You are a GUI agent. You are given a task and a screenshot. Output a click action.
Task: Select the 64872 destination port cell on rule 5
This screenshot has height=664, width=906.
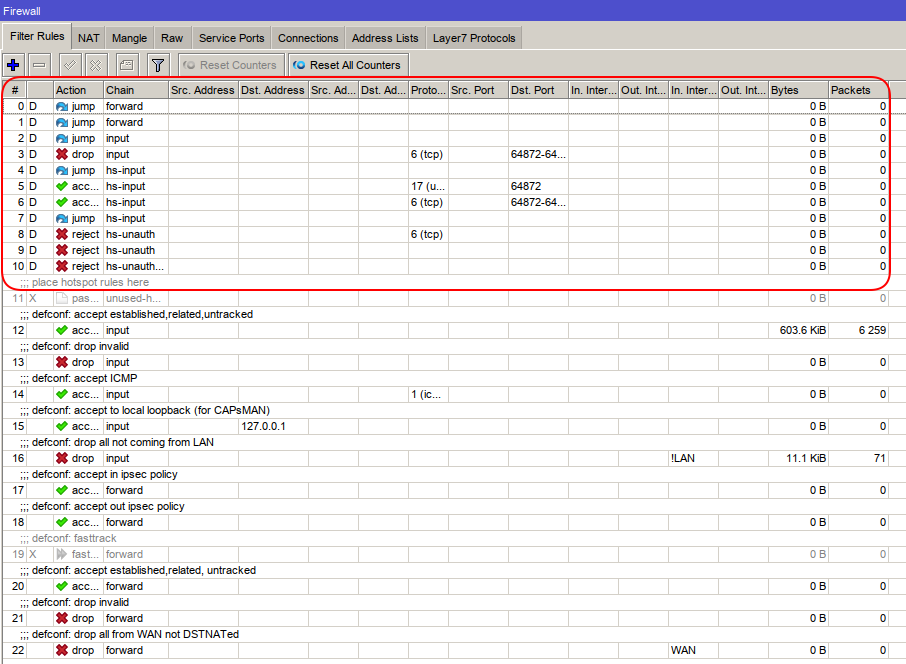coord(538,186)
